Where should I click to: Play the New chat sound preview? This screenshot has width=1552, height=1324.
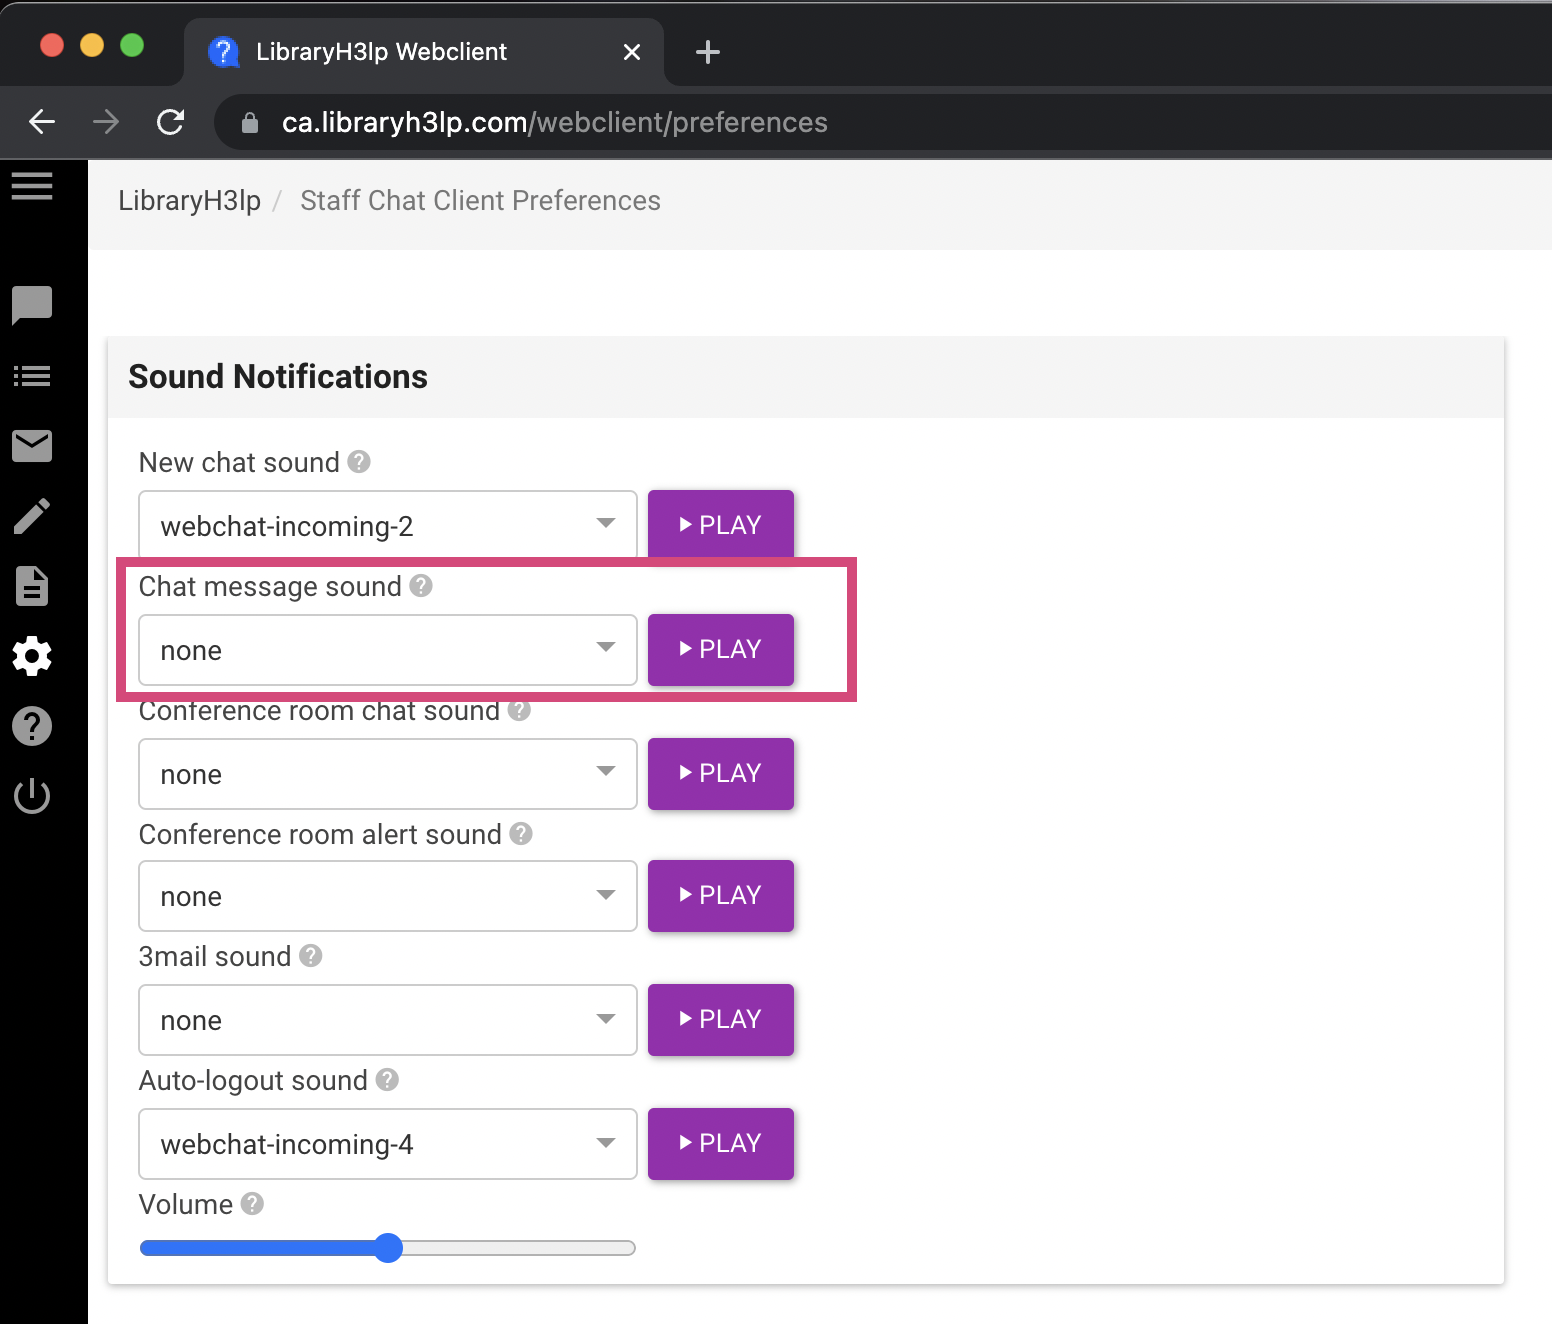[x=720, y=524]
